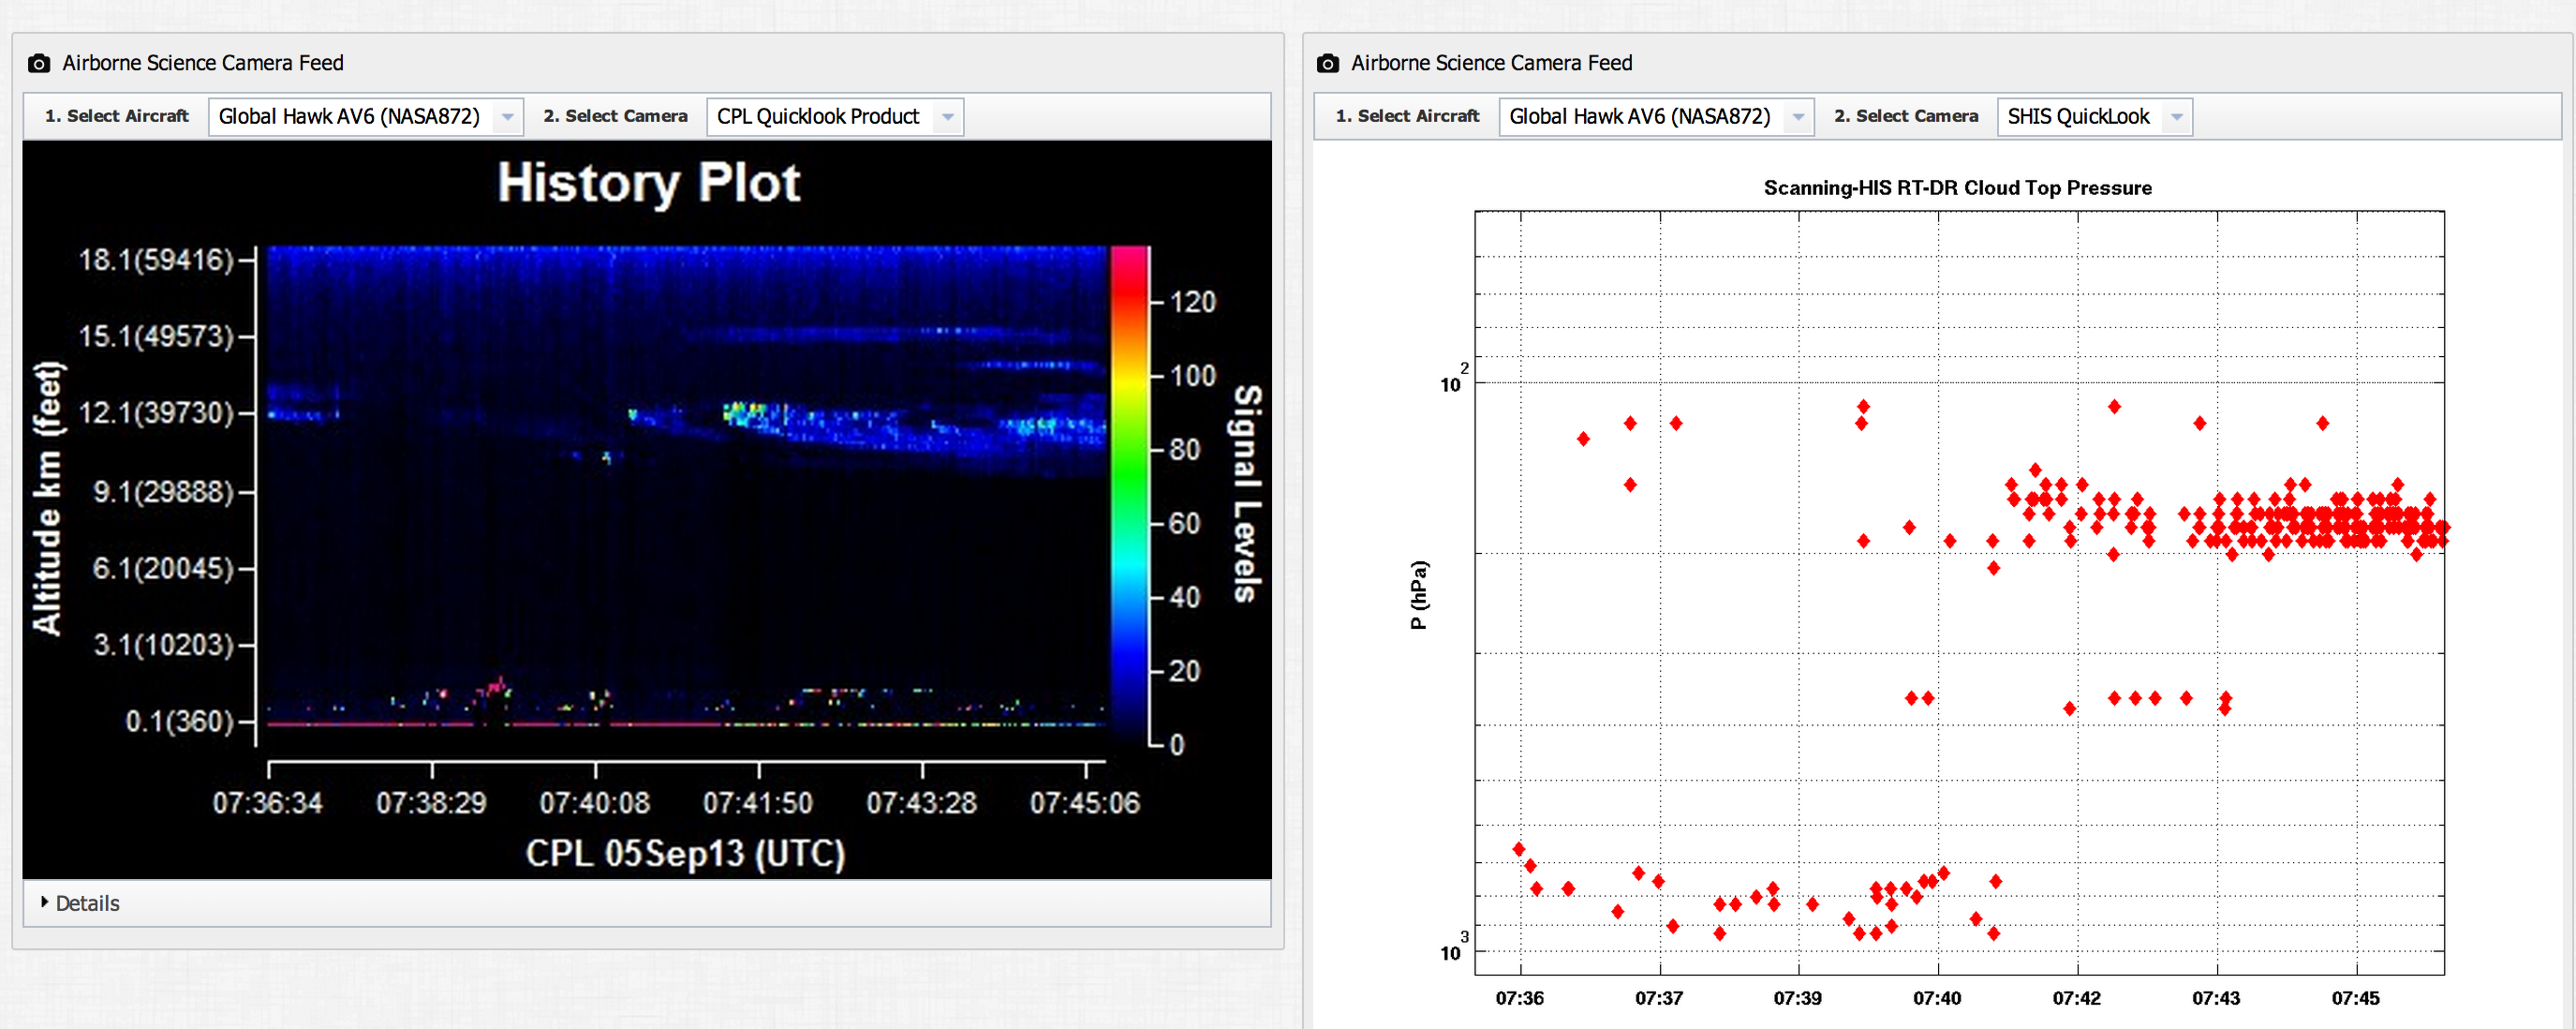Image resolution: width=2576 pixels, height=1029 pixels.
Task: Click the 07:42 tick on SHIS plot
Action: (x=2077, y=998)
